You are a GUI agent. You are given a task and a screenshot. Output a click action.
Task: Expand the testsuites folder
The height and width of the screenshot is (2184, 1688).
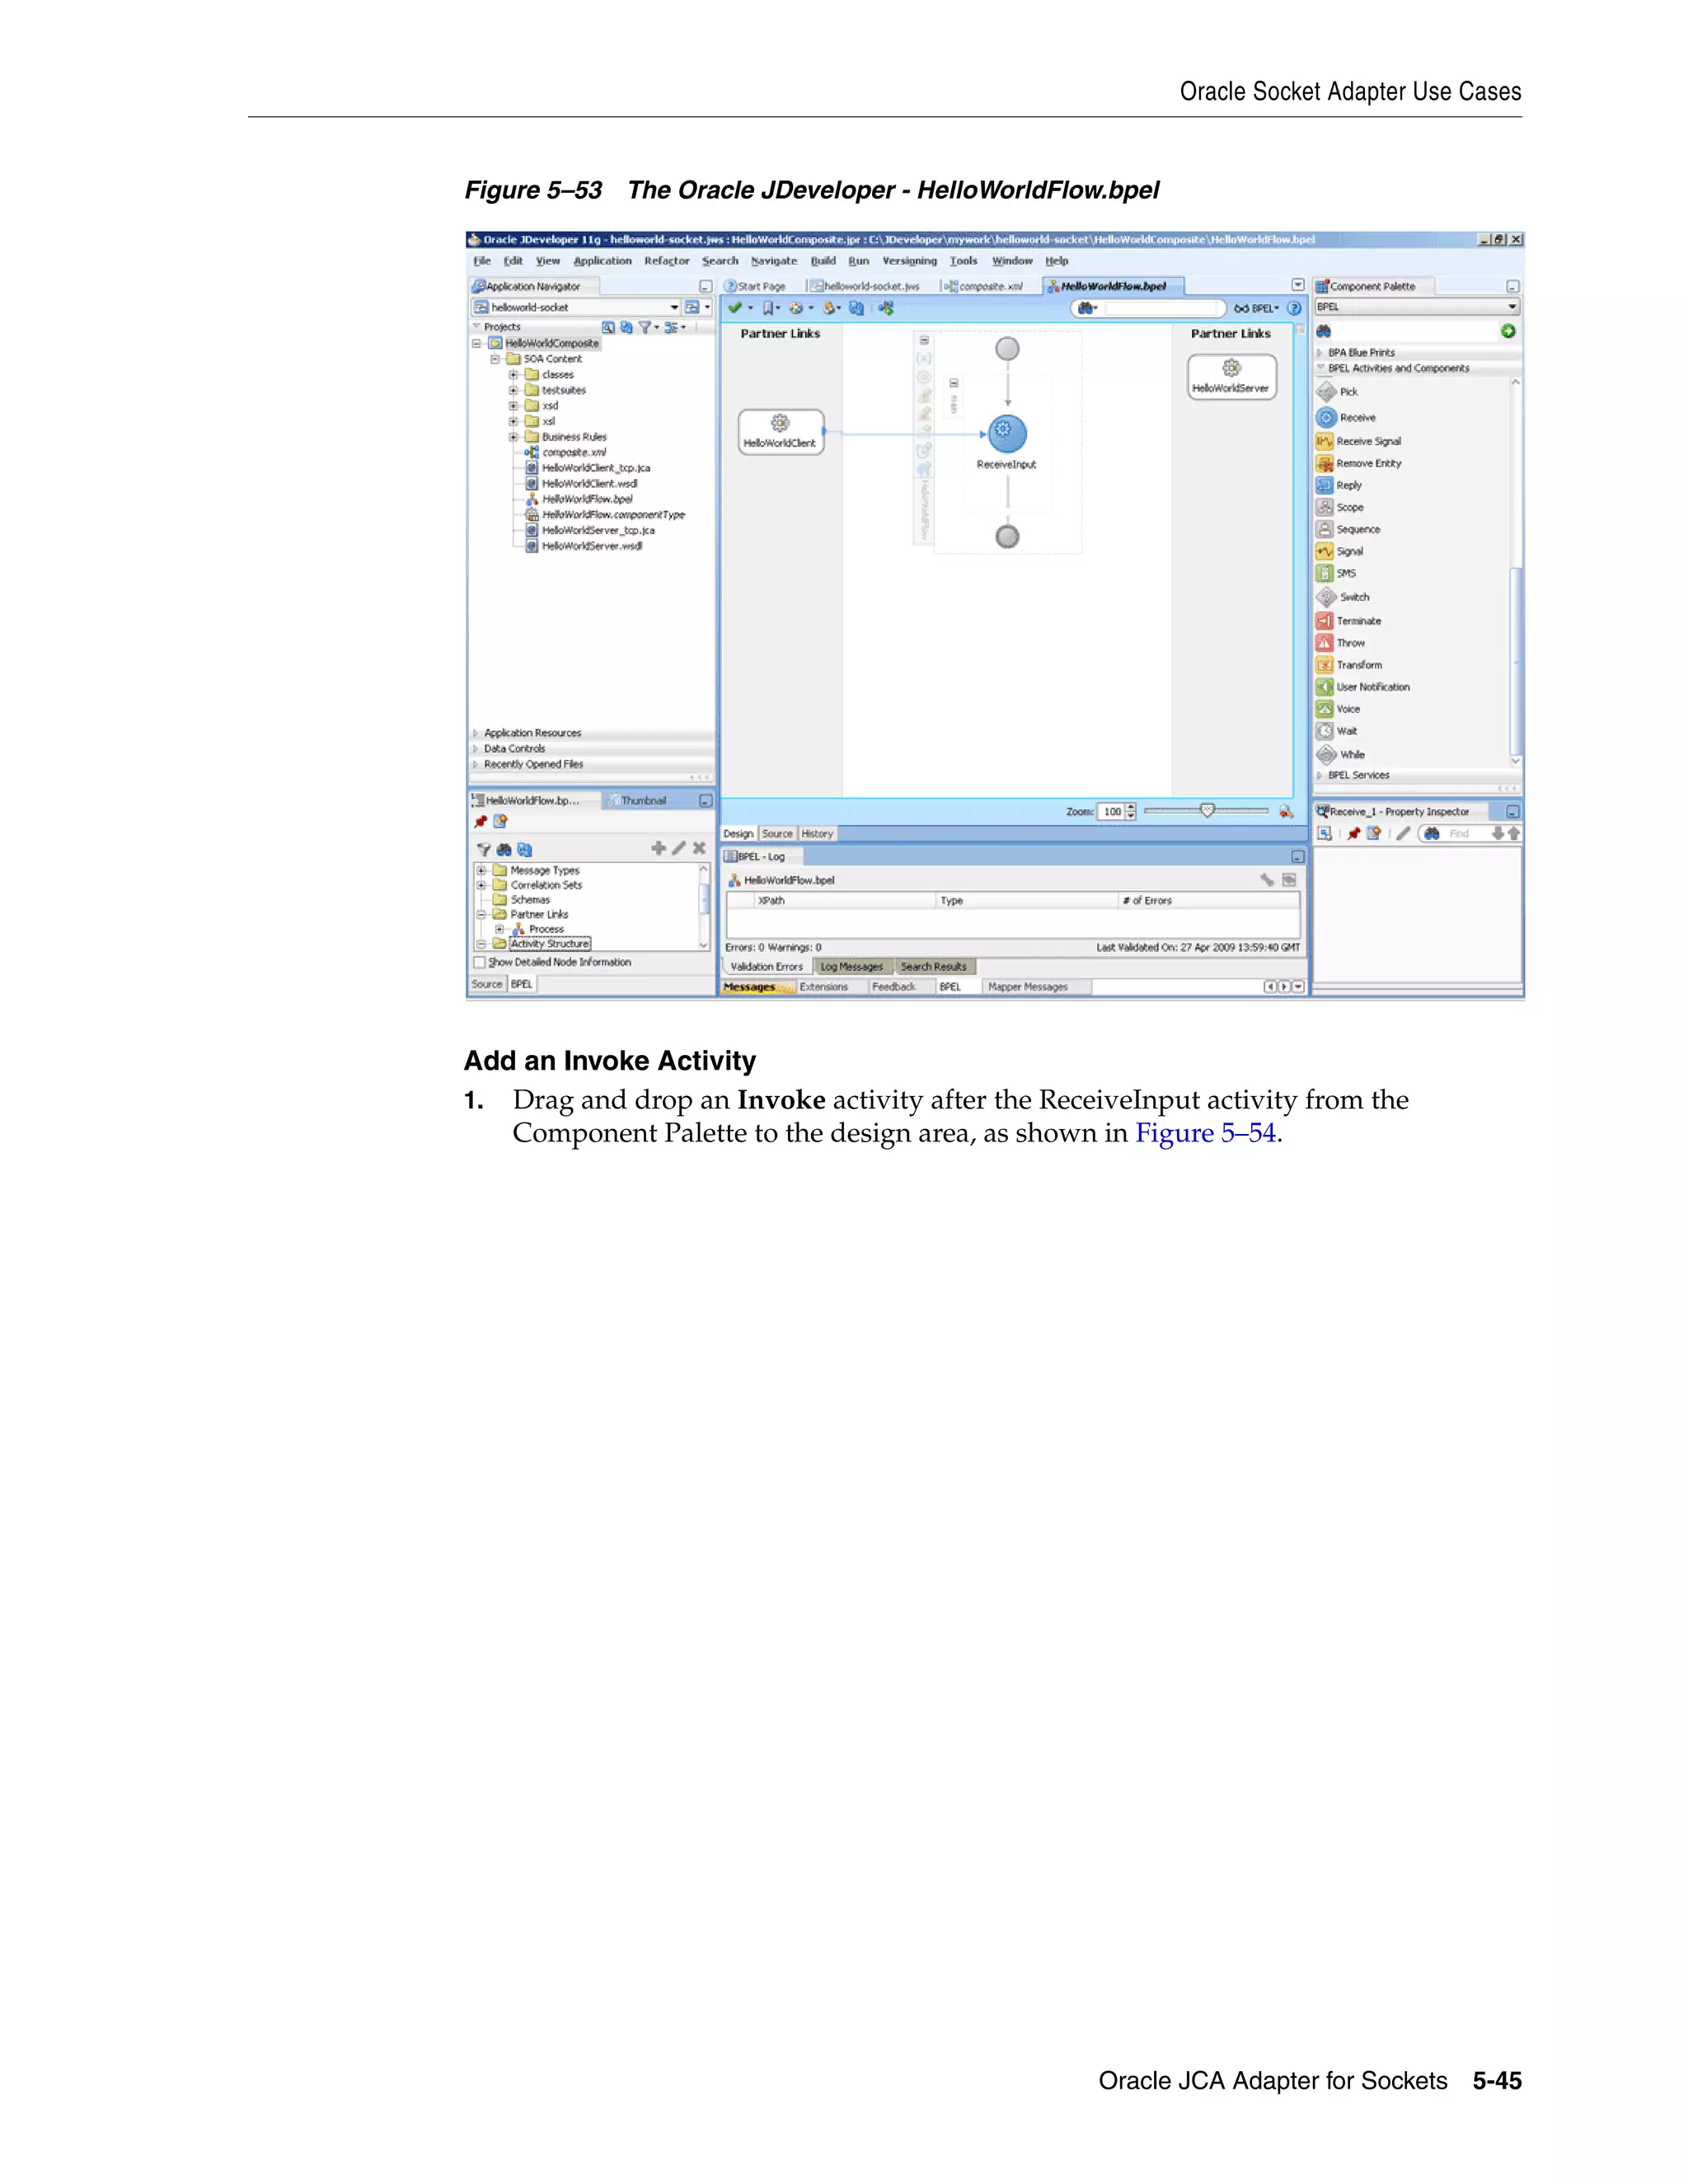[513, 390]
